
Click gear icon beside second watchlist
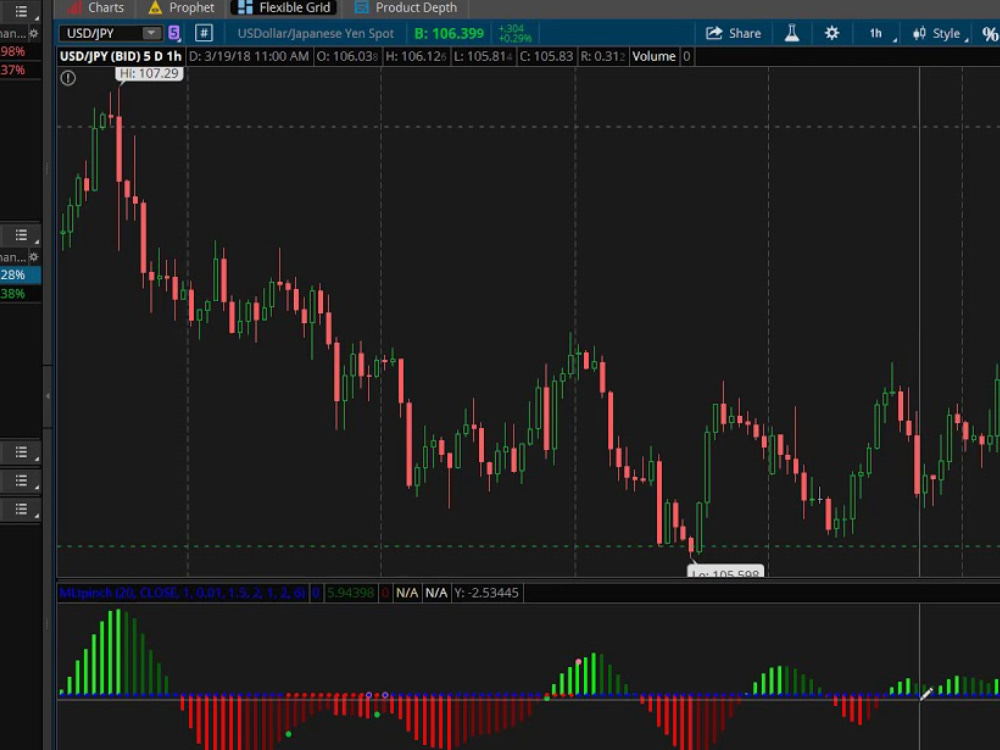[34, 257]
